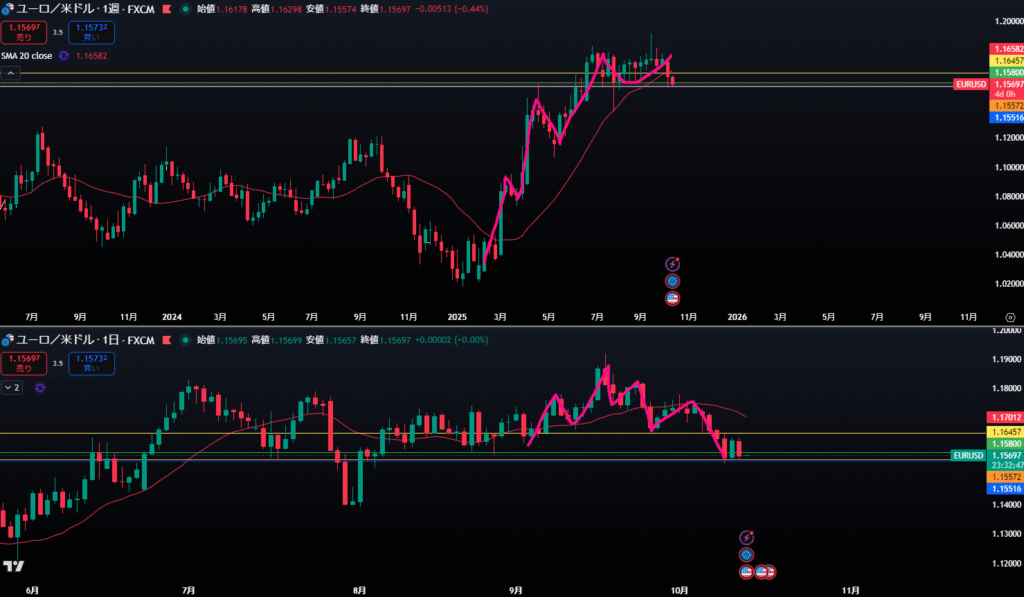Click the EURUSD price label on weekly price axis
This screenshot has width=1024, height=597.
969,86
